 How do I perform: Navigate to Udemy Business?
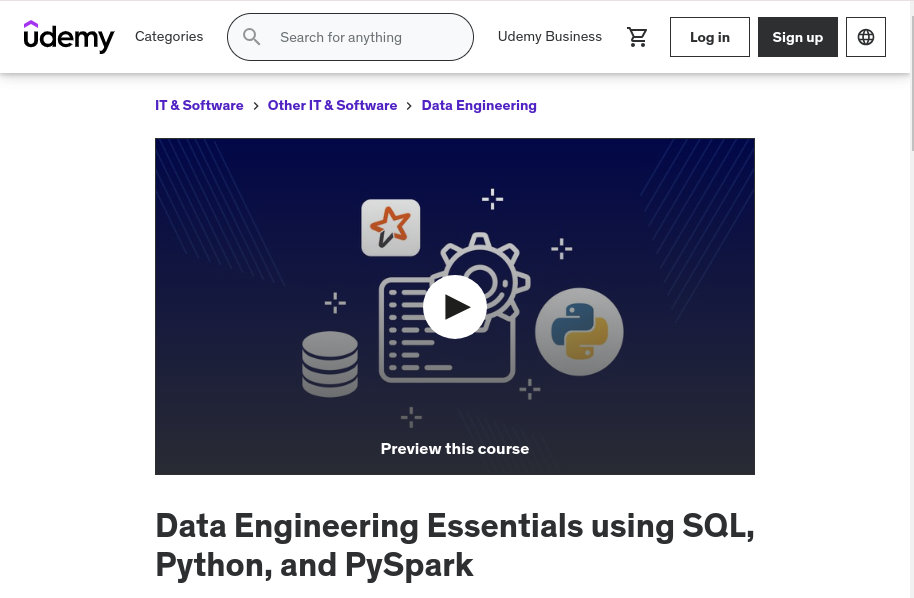[x=550, y=37]
